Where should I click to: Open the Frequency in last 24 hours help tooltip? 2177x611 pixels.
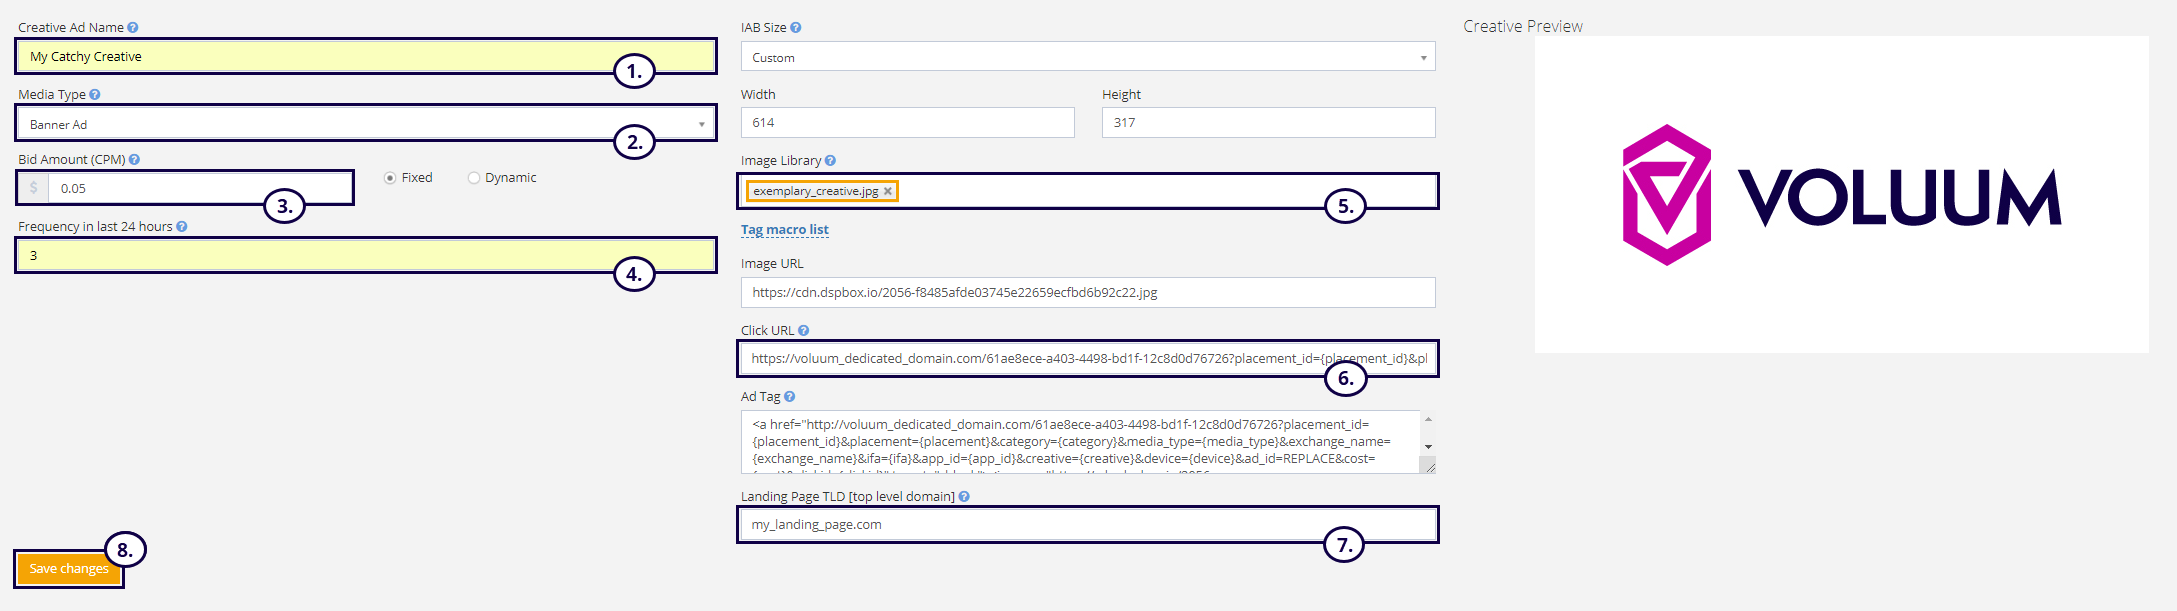(x=182, y=227)
